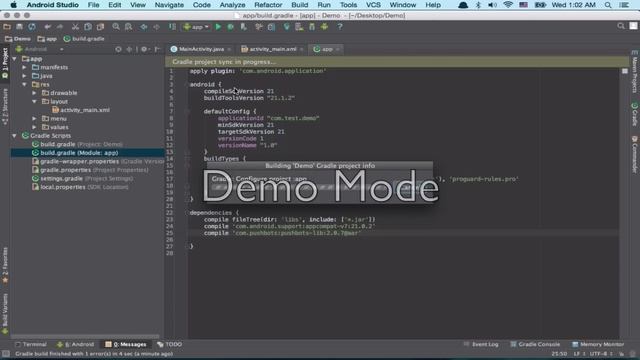Viewport: 640px width, 360px height.
Task: Click the Open file toolbar icon
Action: click(x=7, y=27)
